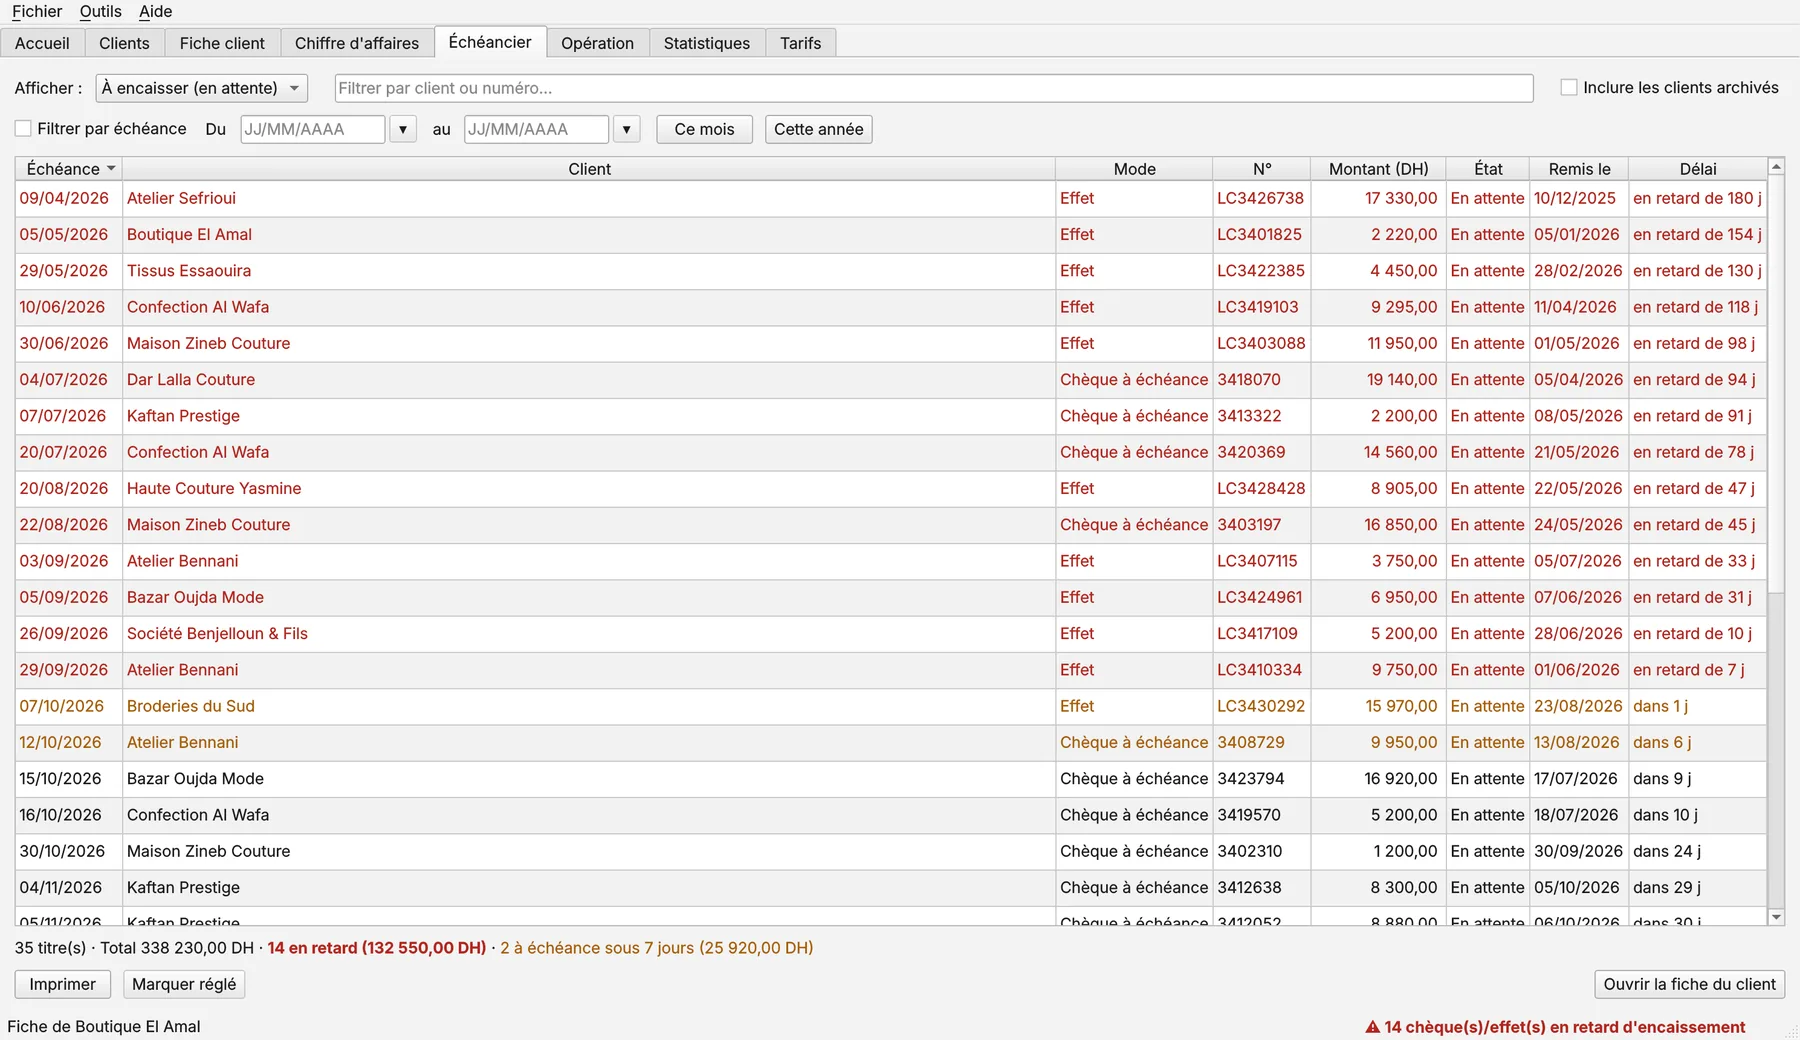1800x1040 pixels.
Task: Expand the Afficher combo box
Action: [x=201, y=88]
